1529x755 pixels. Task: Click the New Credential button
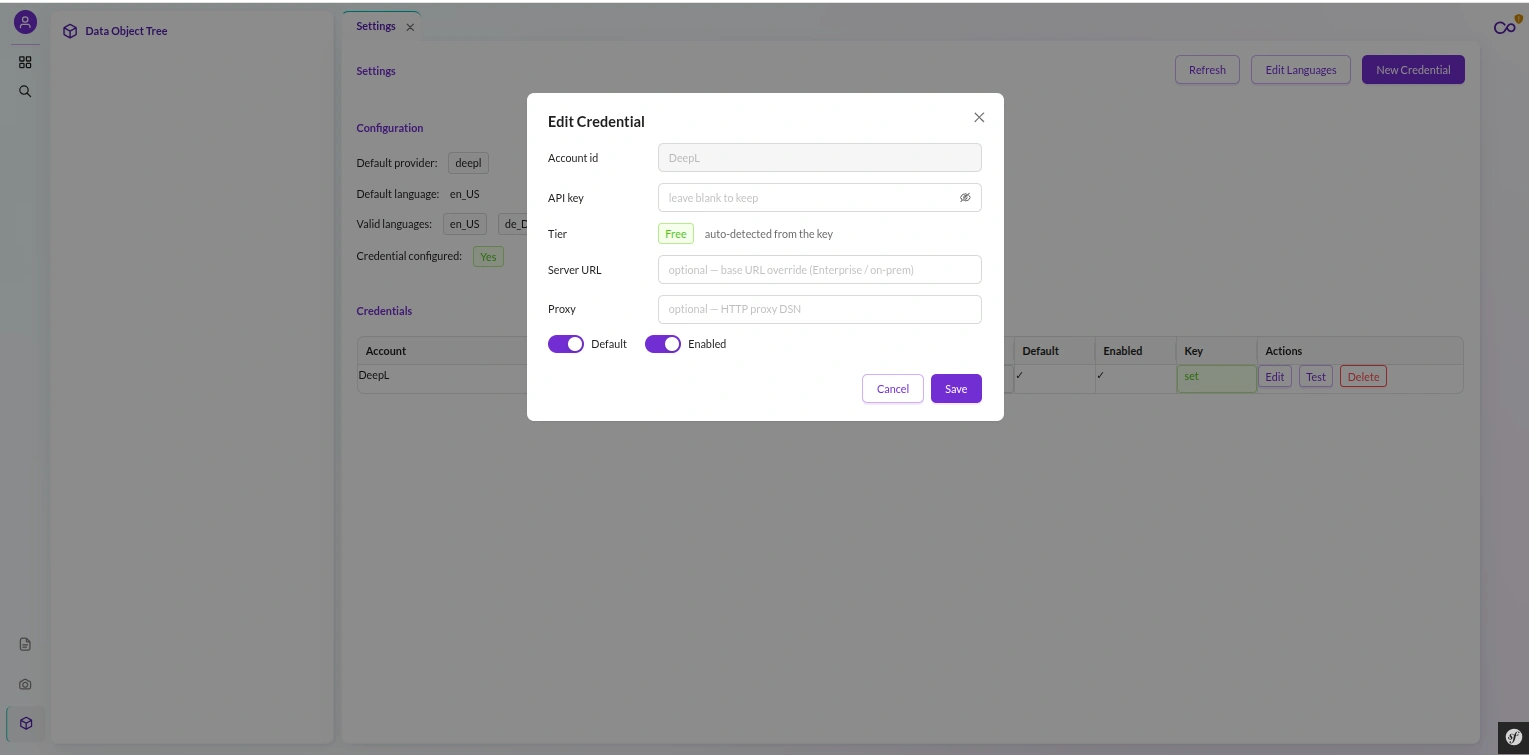[x=1413, y=70]
